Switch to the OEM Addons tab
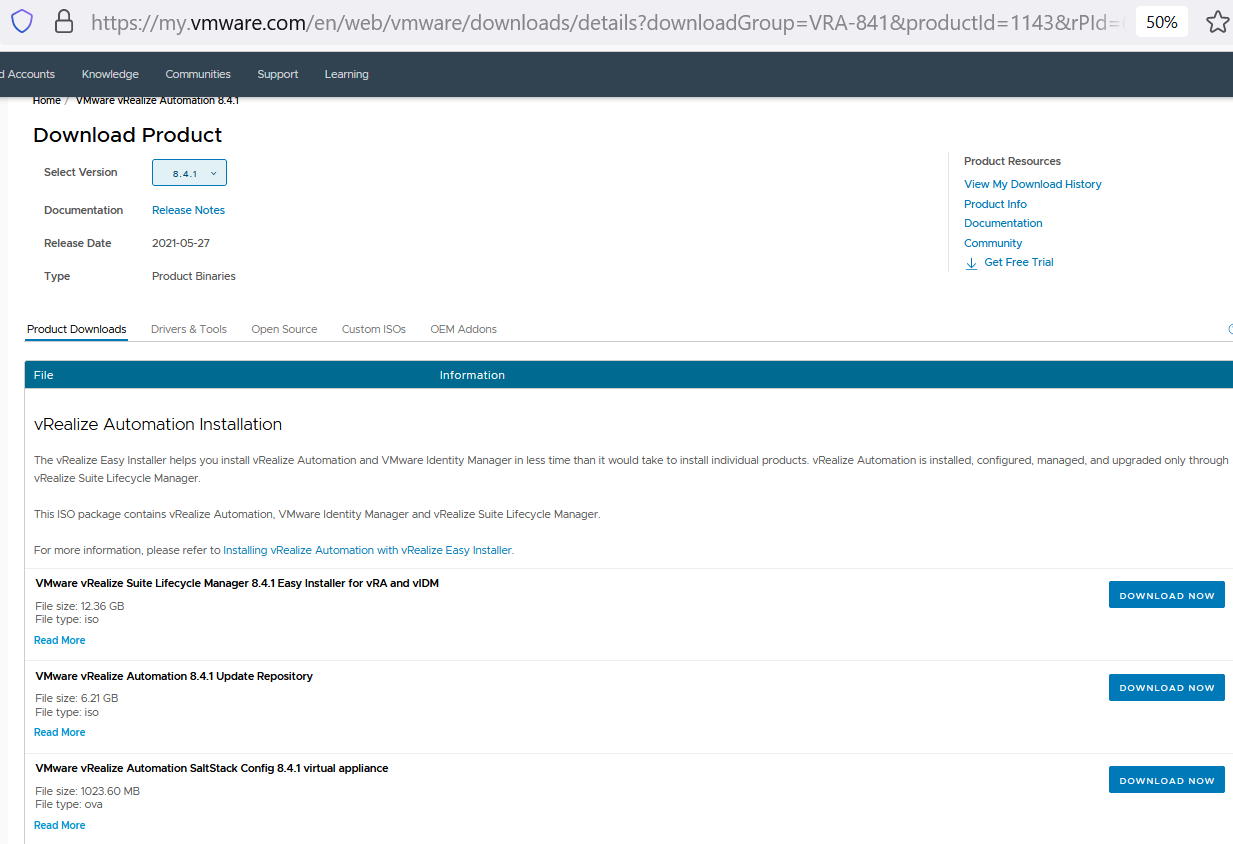The image size is (1233, 844). point(463,329)
